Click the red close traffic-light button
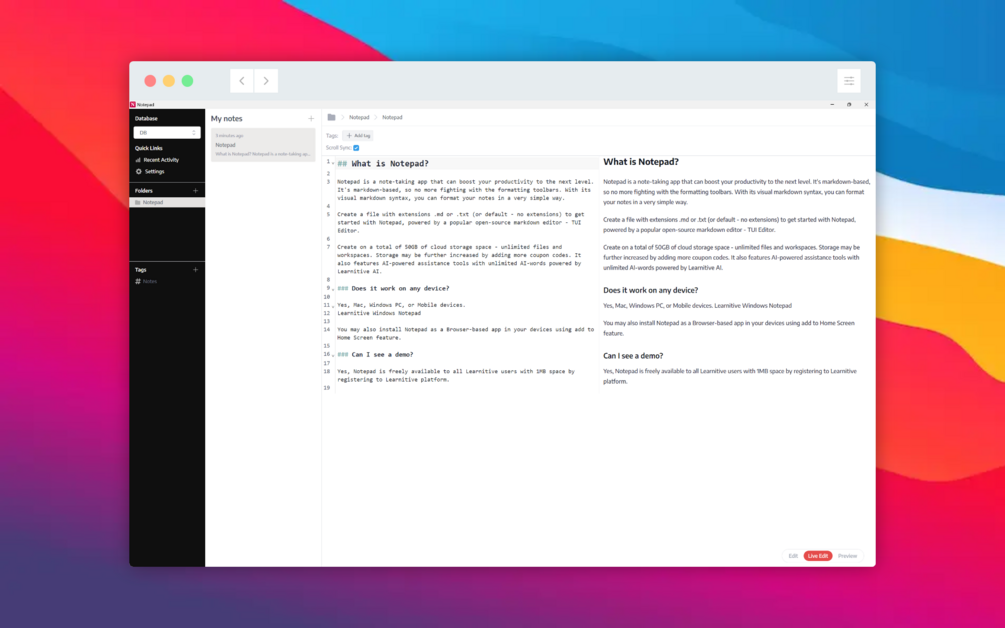Image resolution: width=1005 pixels, height=628 pixels. click(x=150, y=81)
